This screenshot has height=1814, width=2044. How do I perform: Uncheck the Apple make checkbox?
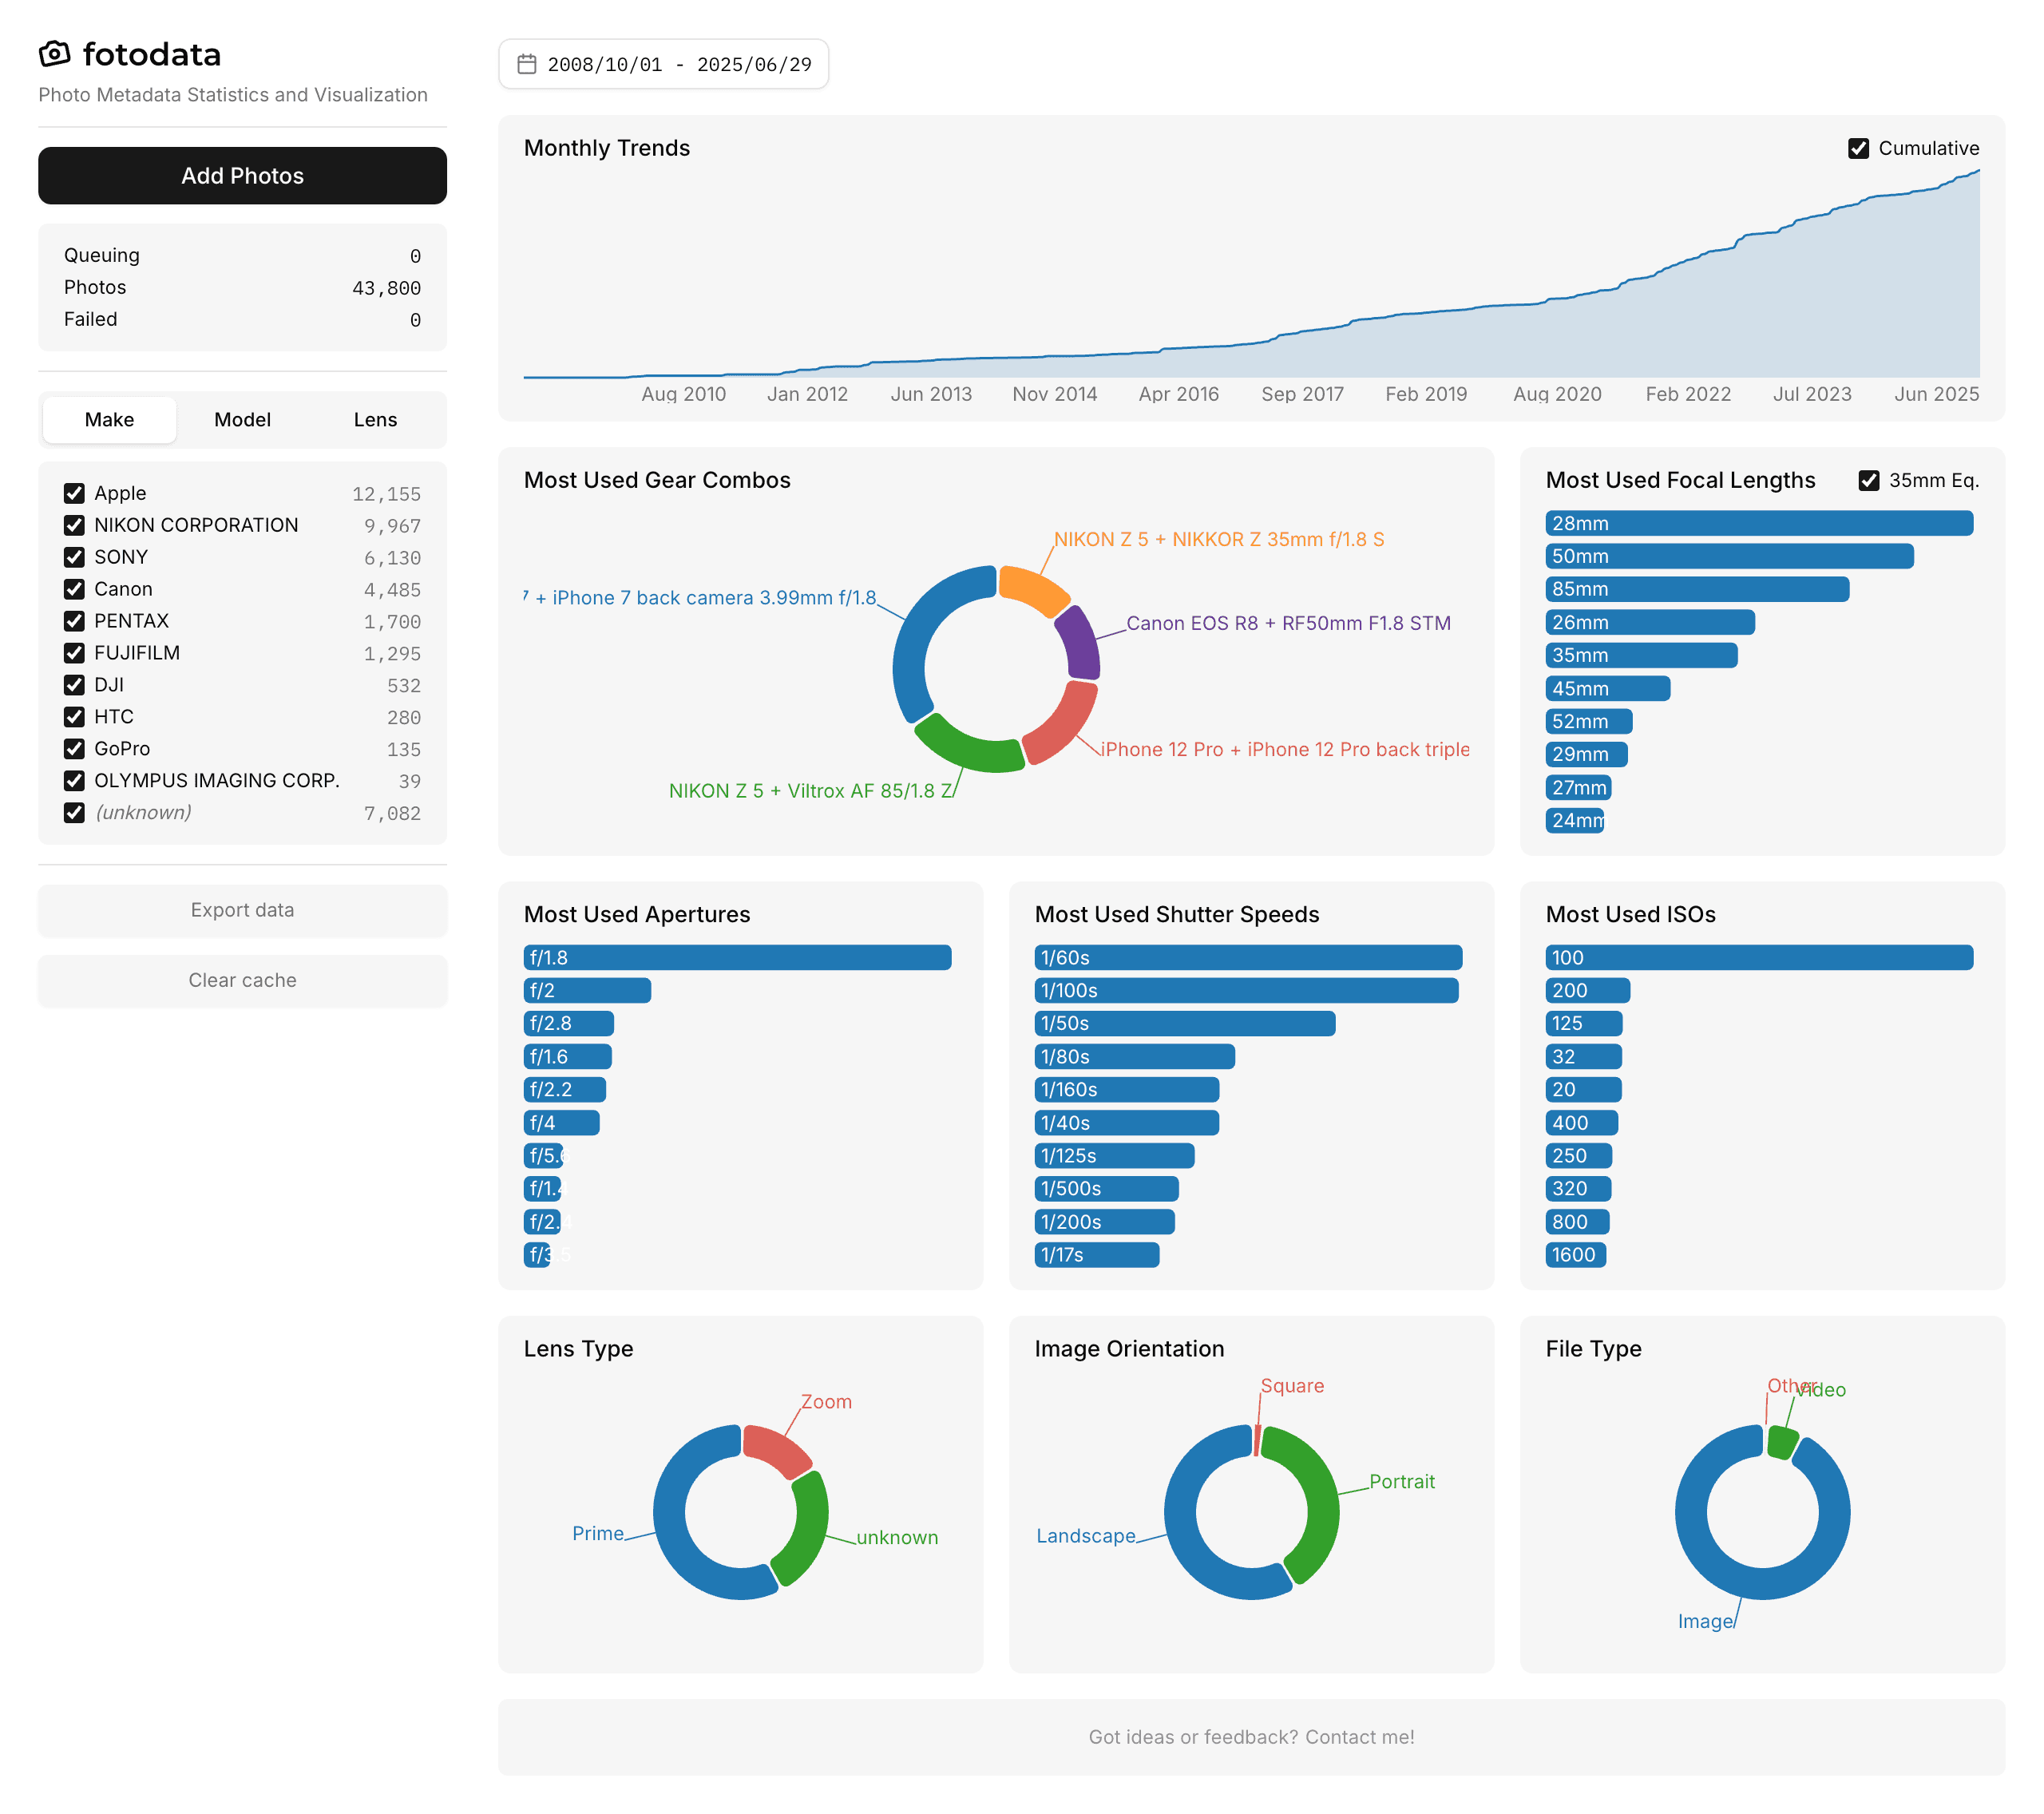(74, 493)
